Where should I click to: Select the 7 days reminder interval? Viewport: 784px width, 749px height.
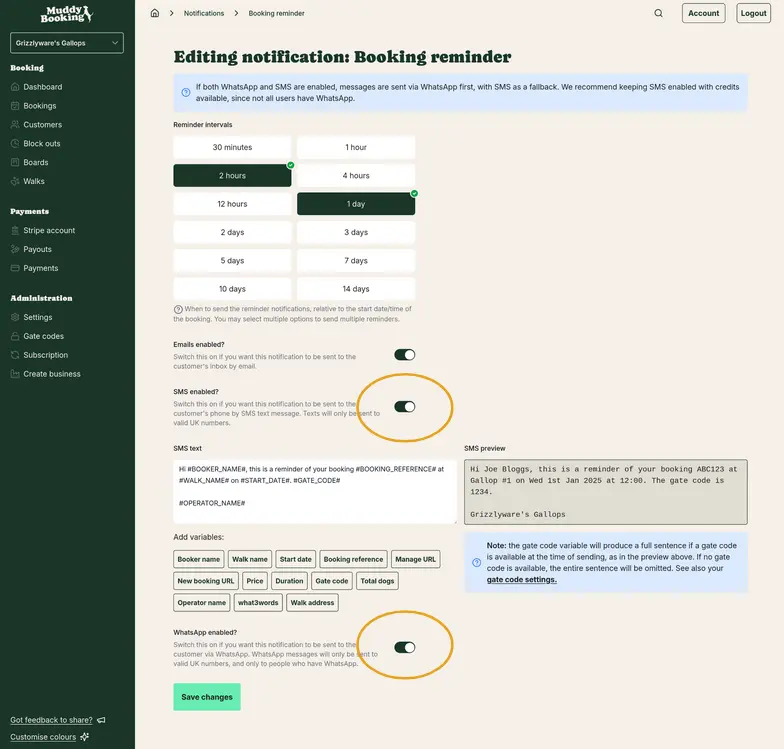[x=356, y=260]
